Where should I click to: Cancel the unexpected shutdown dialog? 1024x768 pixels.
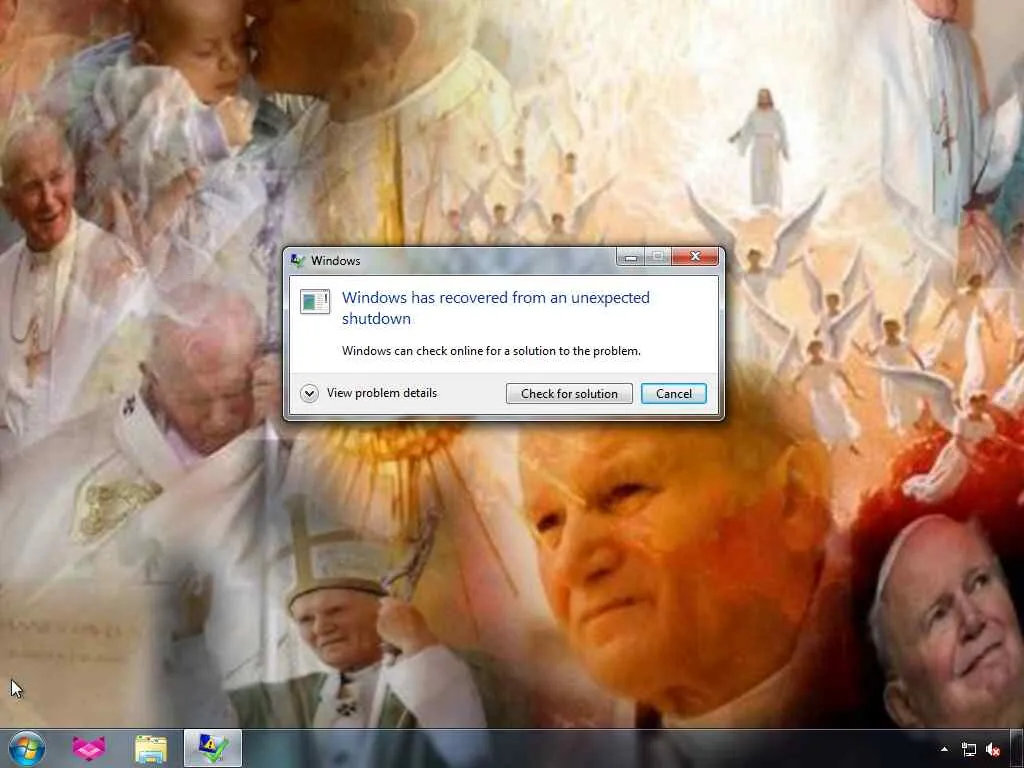[673, 393]
